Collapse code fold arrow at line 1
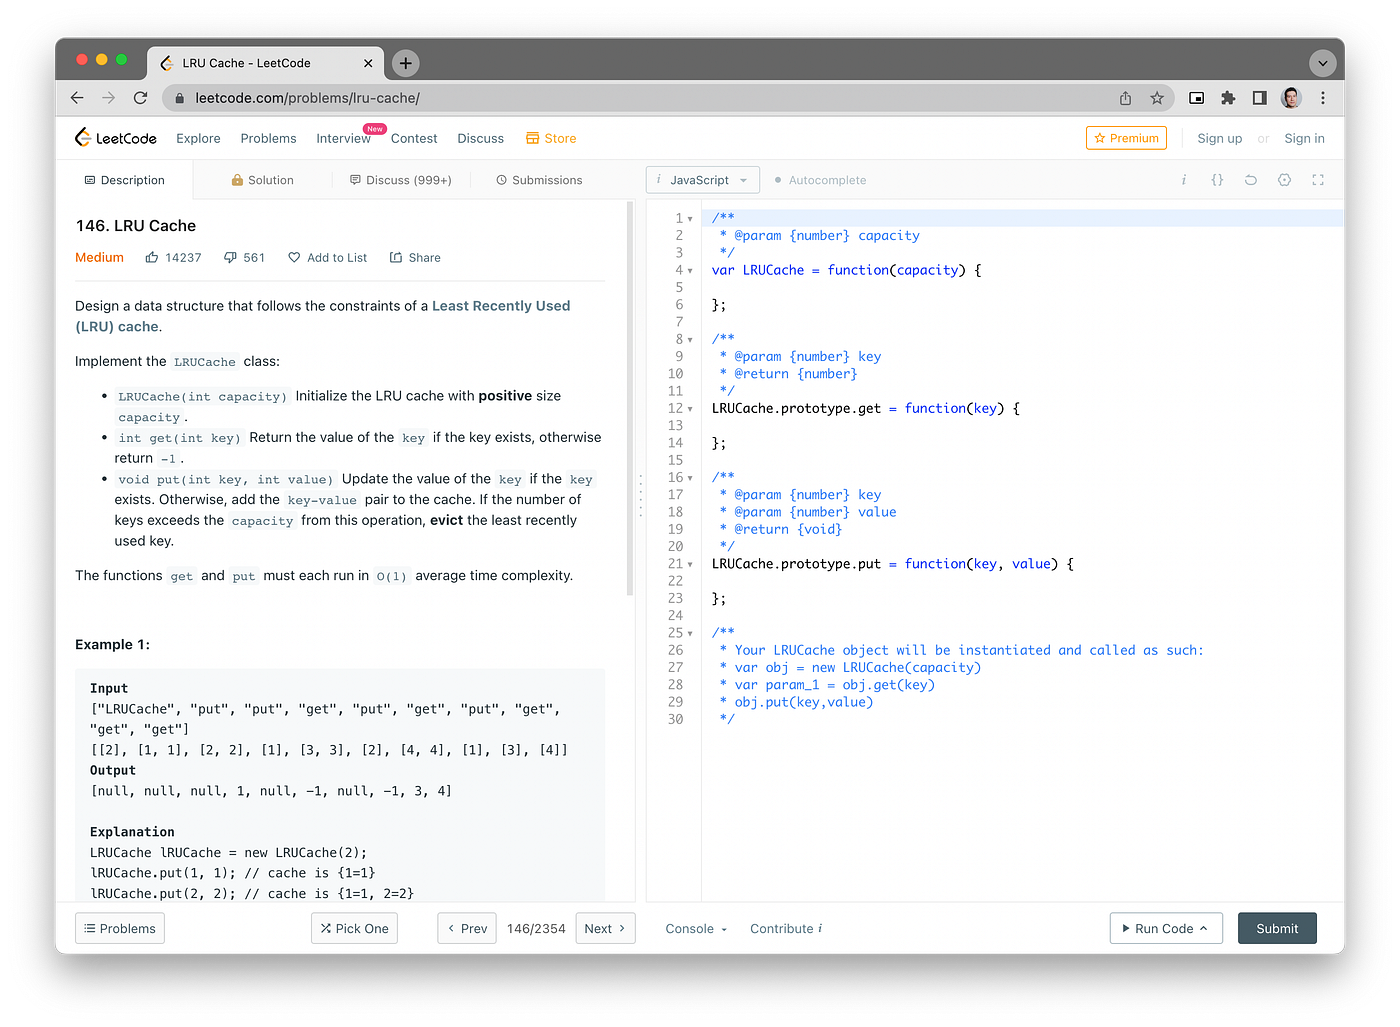Screen dimensions: 1400x1027 (x=690, y=219)
